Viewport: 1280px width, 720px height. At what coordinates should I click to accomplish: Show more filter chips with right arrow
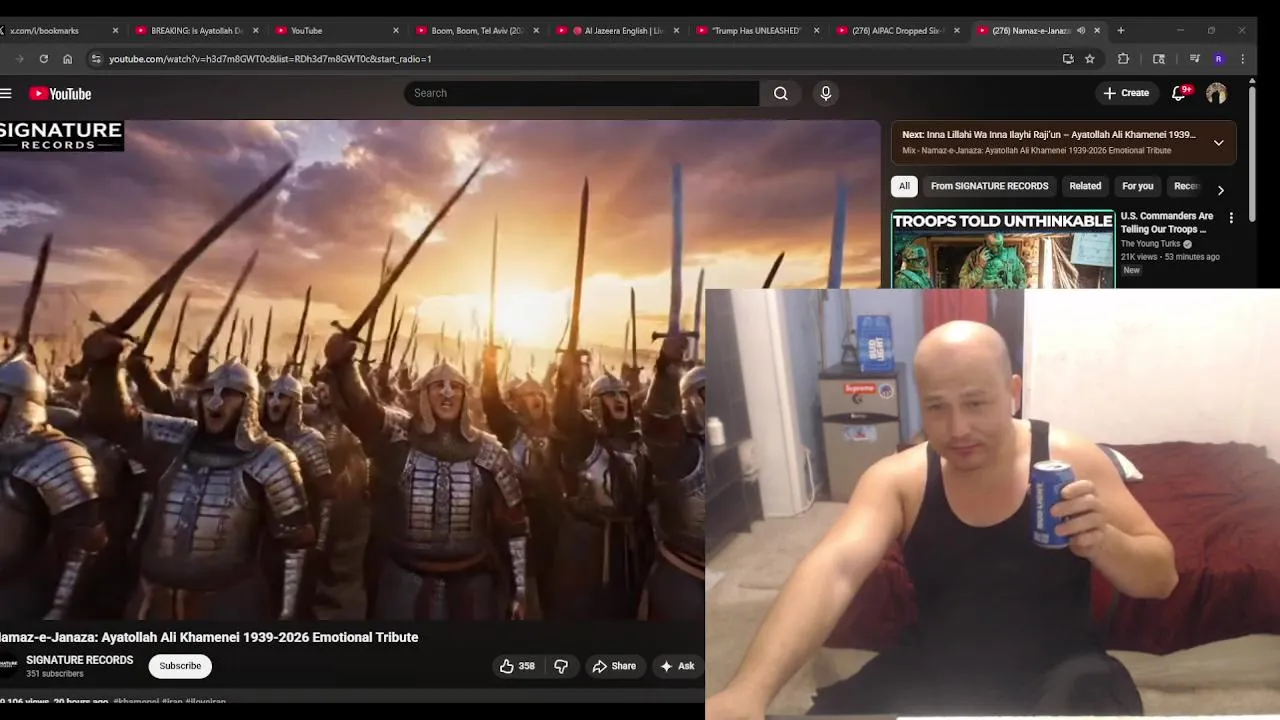[x=1220, y=190]
